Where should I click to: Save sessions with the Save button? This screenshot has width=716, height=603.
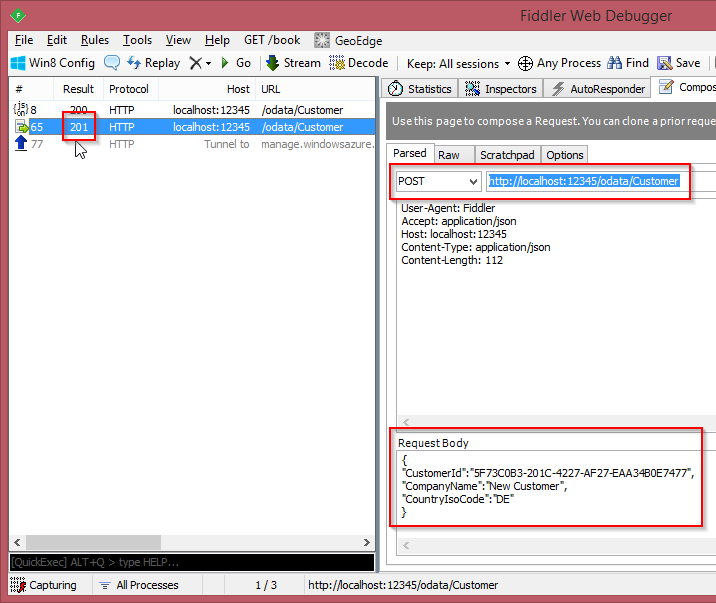click(x=679, y=63)
